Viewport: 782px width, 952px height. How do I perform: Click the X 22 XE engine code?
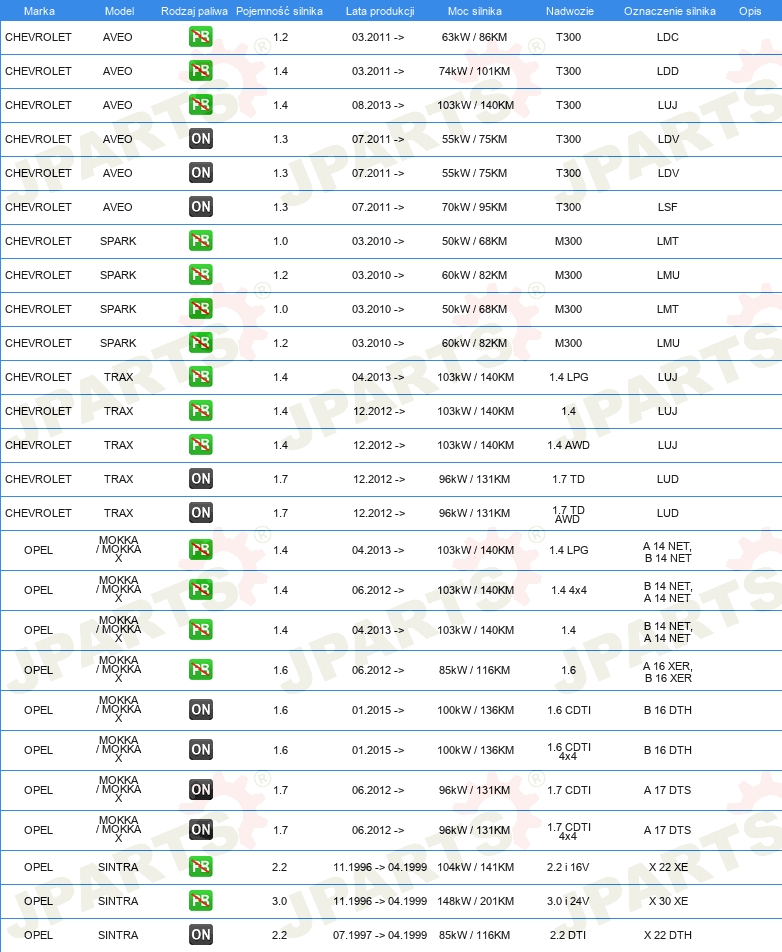point(668,867)
